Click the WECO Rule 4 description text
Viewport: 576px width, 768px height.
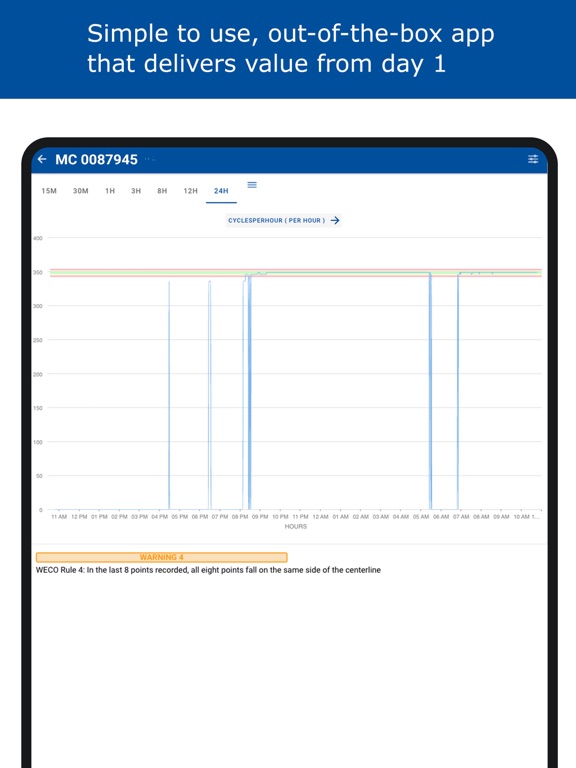click(208, 570)
